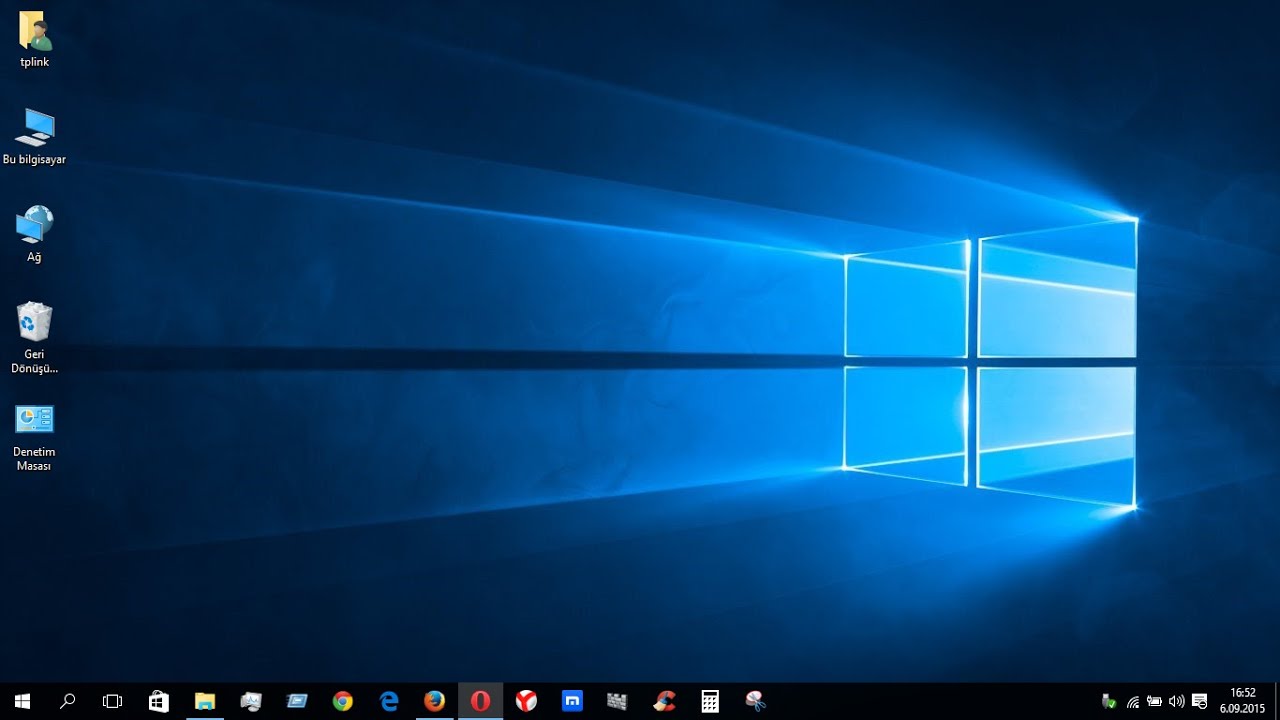The width and height of the screenshot is (1280, 720).
Task: Open the Action Center notifications
Action: click(x=1199, y=701)
